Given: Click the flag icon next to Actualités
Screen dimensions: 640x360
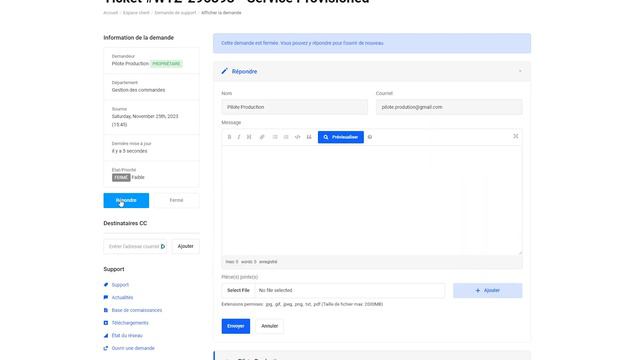Looking at the screenshot, I should pyautogui.click(x=106, y=297).
